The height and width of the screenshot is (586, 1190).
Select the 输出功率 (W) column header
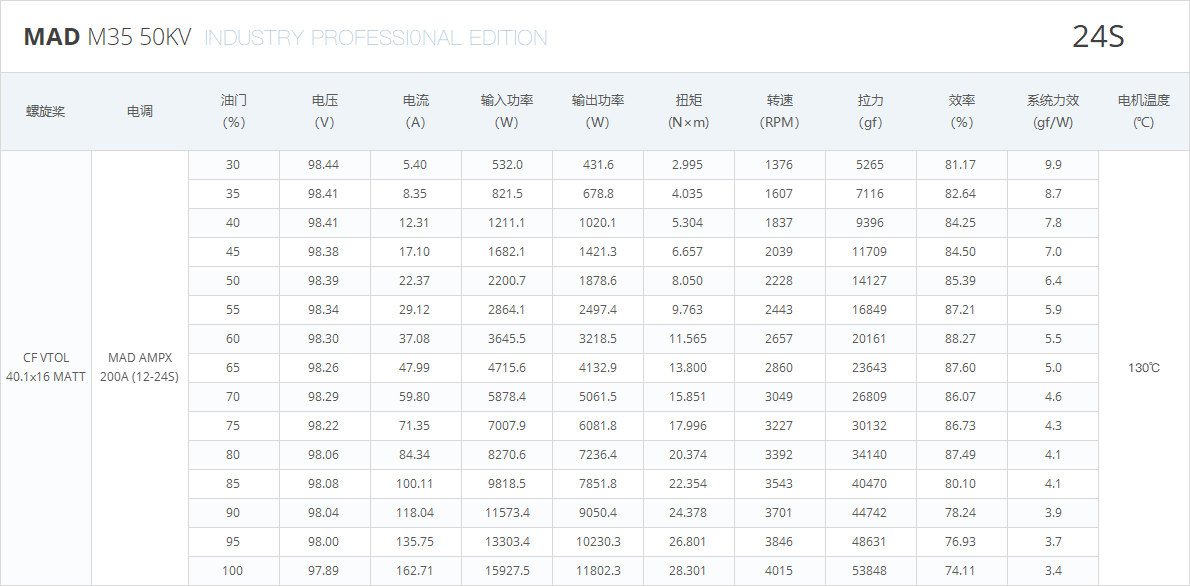(598, 112)
